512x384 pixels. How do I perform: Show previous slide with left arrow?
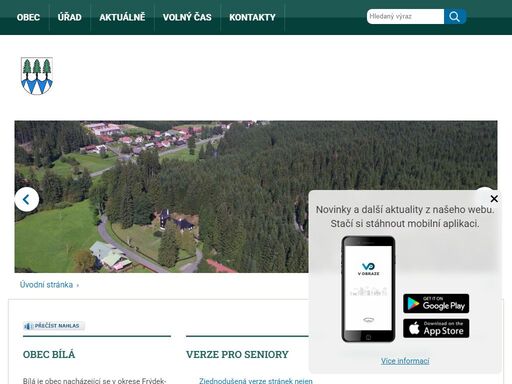27,199
